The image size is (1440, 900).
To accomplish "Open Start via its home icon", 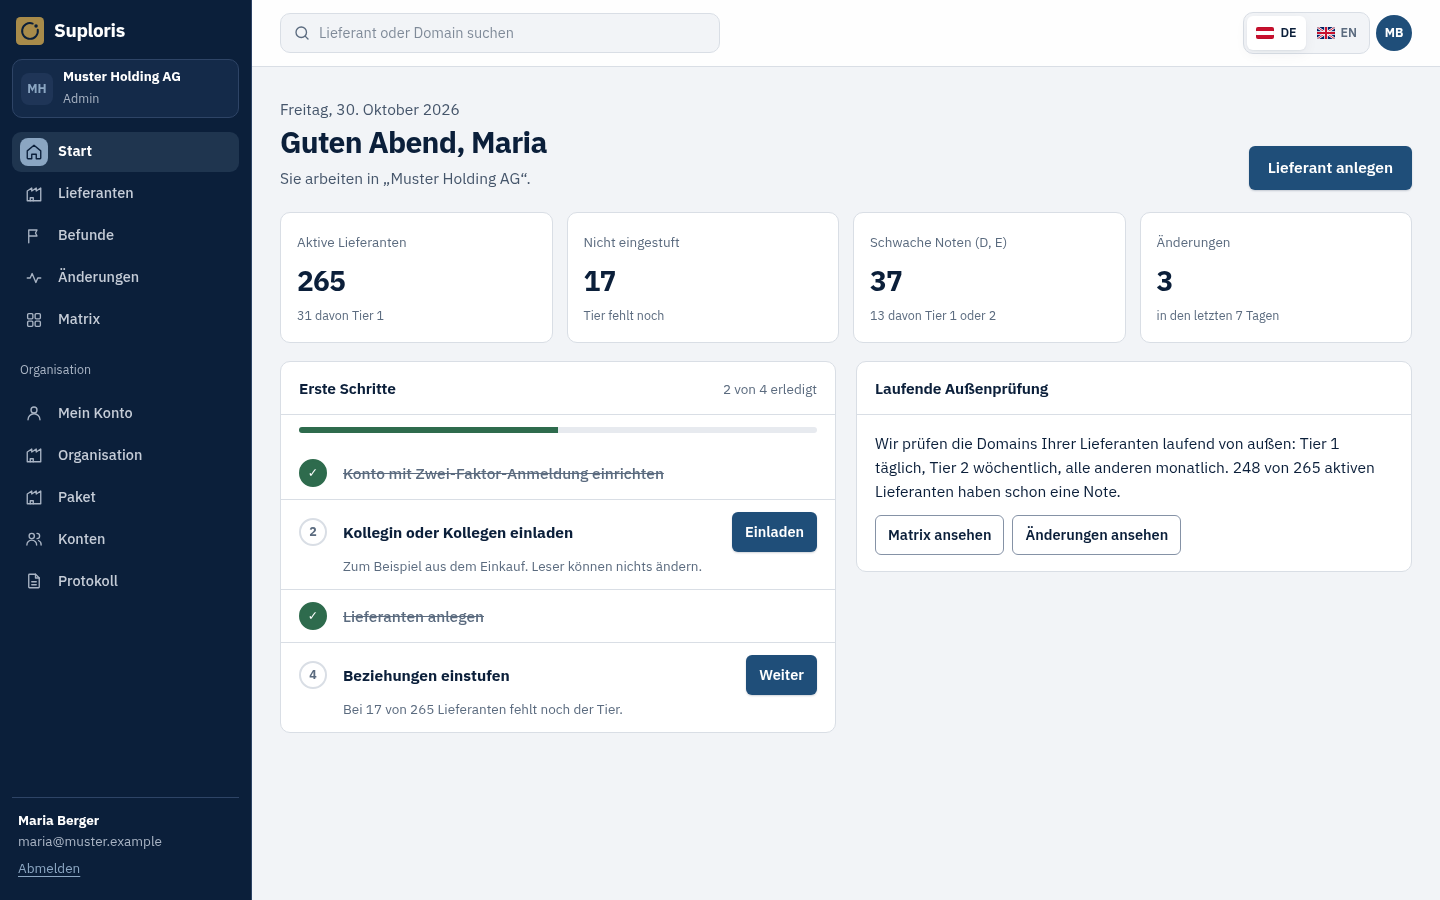I will point(34,152).
